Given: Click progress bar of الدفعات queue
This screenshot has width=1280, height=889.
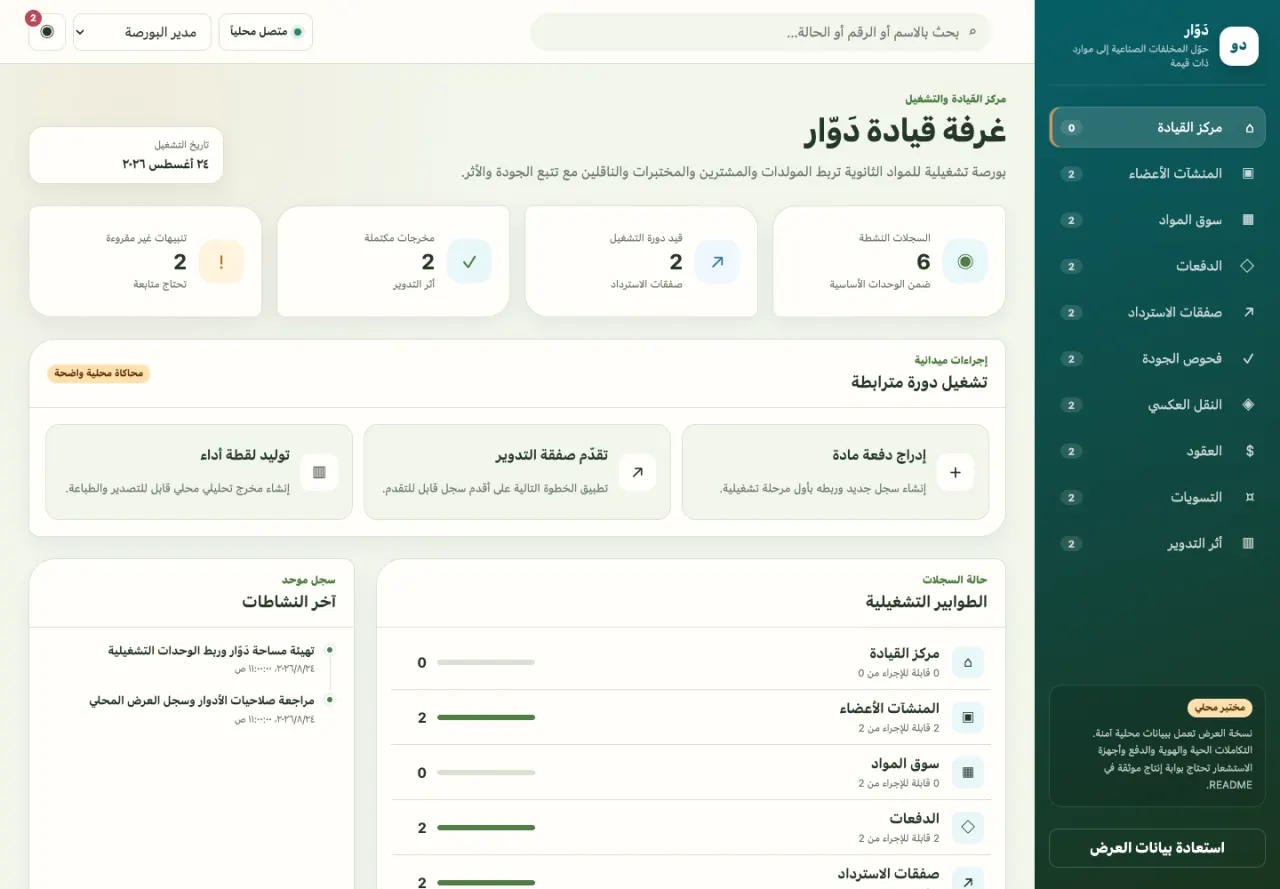Looking at the screenshot, I should tap(486, 827).
